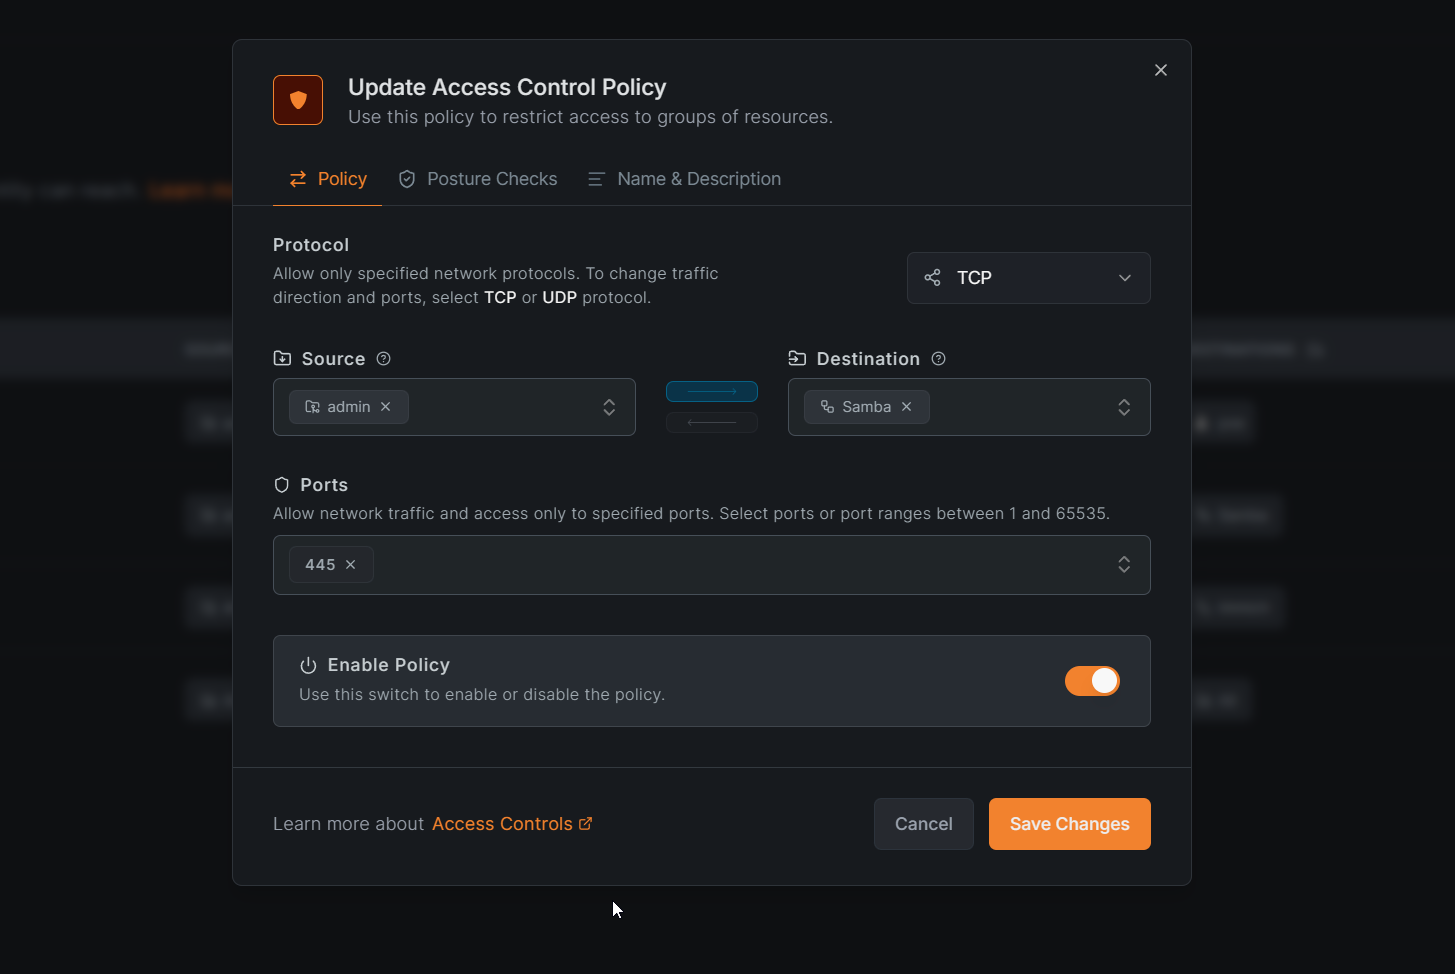
Task: Click the Destination help question icon
Action: [x=938, y=359]
